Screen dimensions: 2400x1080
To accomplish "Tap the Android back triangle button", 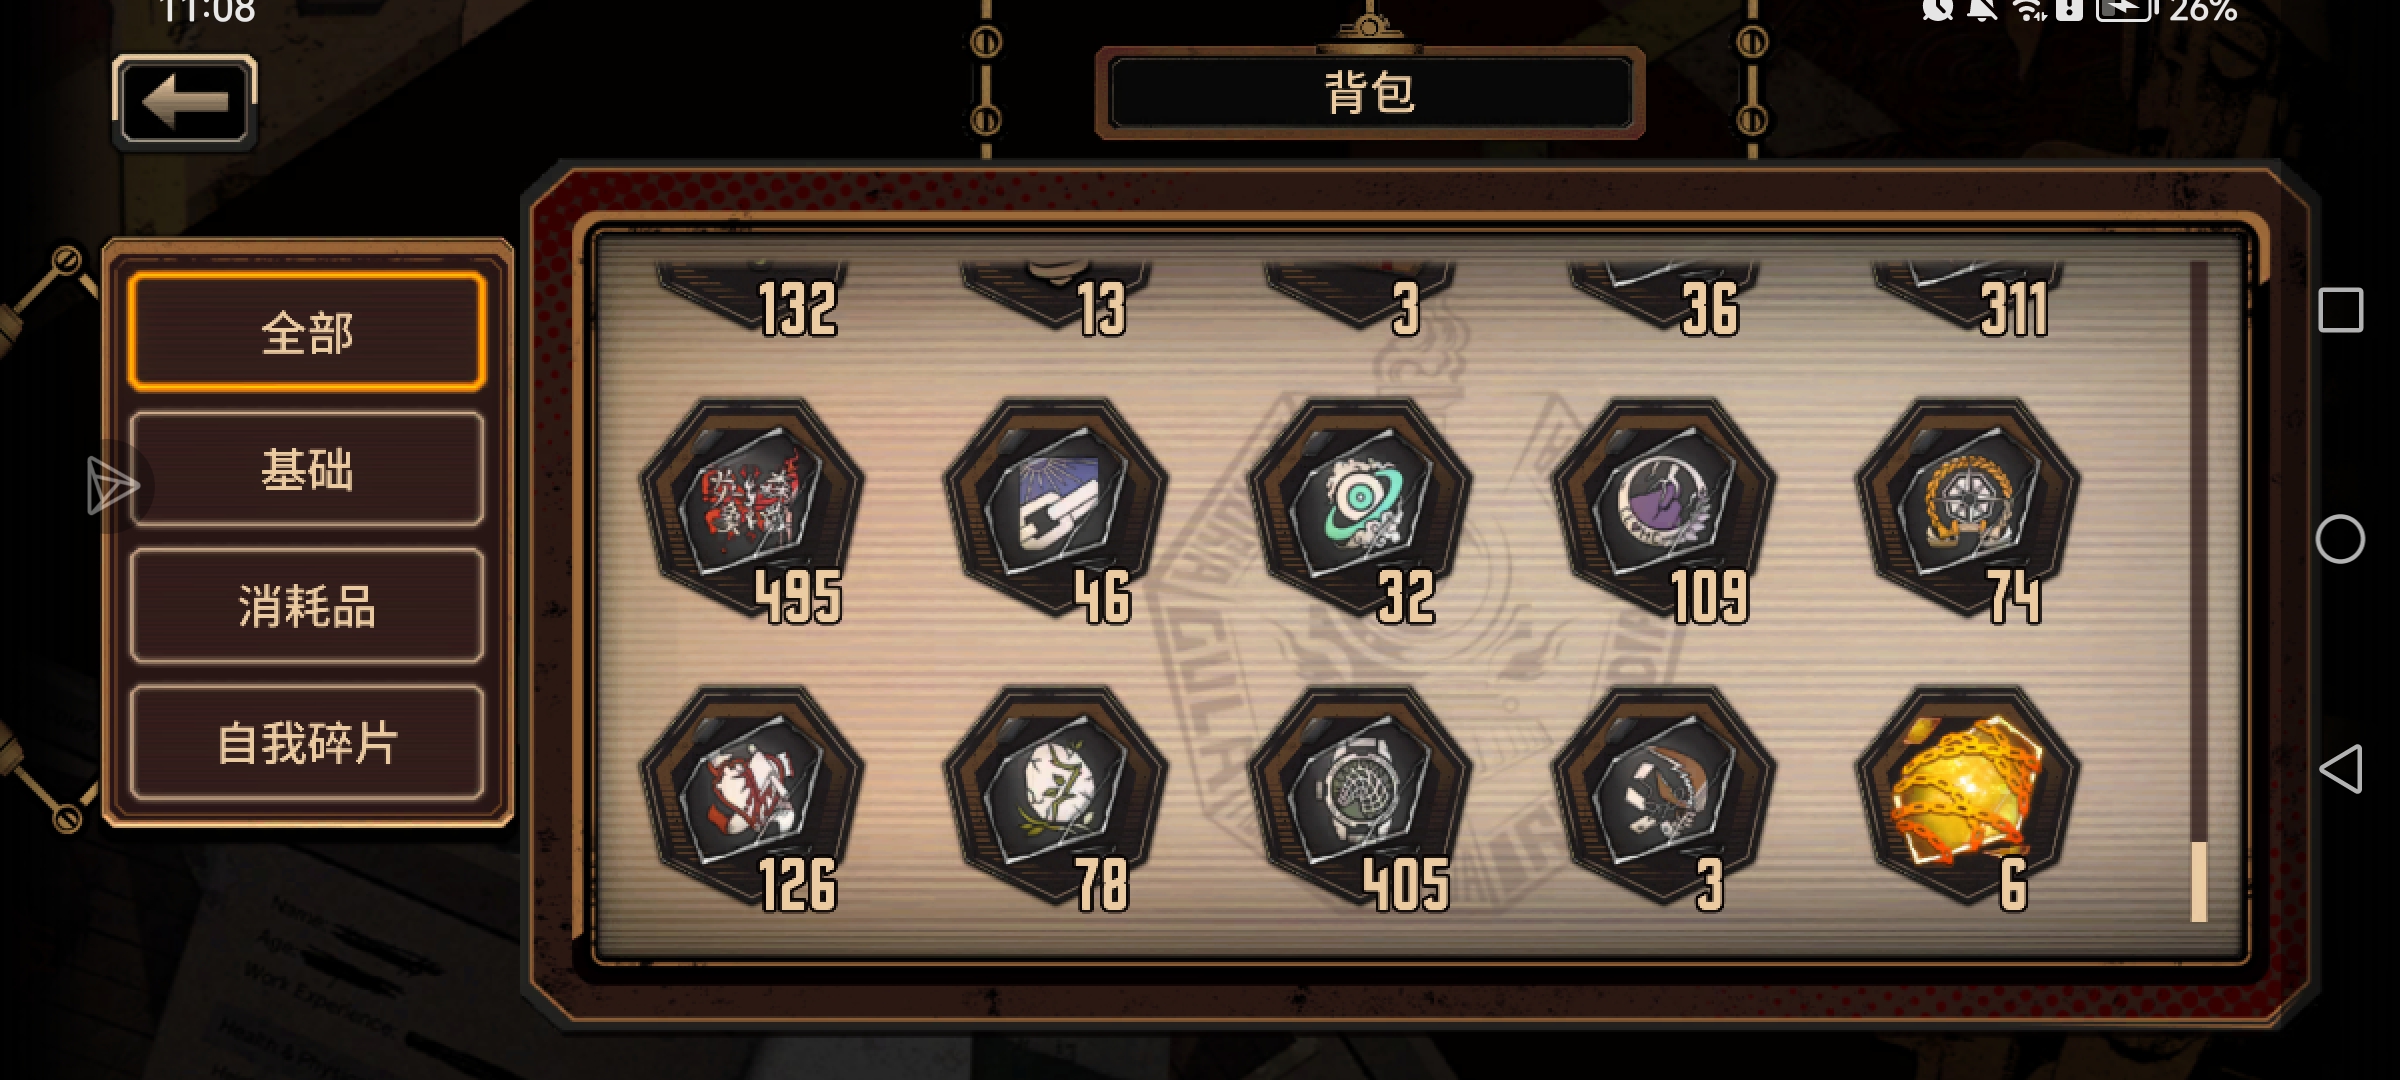I will point(2340,769).
